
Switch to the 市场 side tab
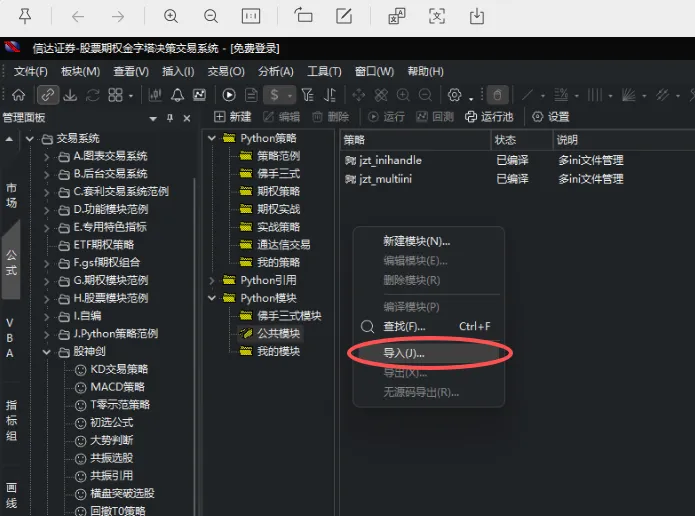(11, 195)
